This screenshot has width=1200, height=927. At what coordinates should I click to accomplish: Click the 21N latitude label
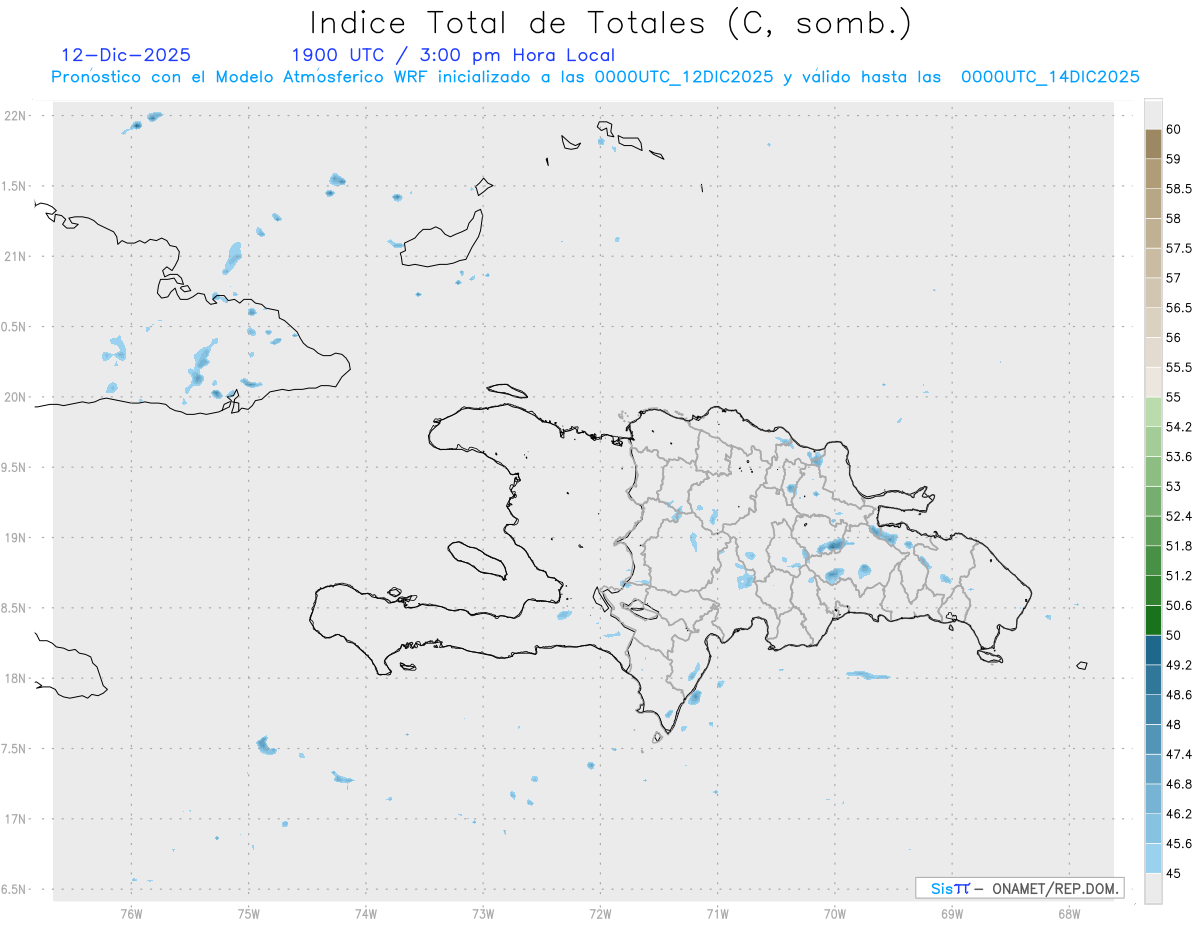(17, 257)
